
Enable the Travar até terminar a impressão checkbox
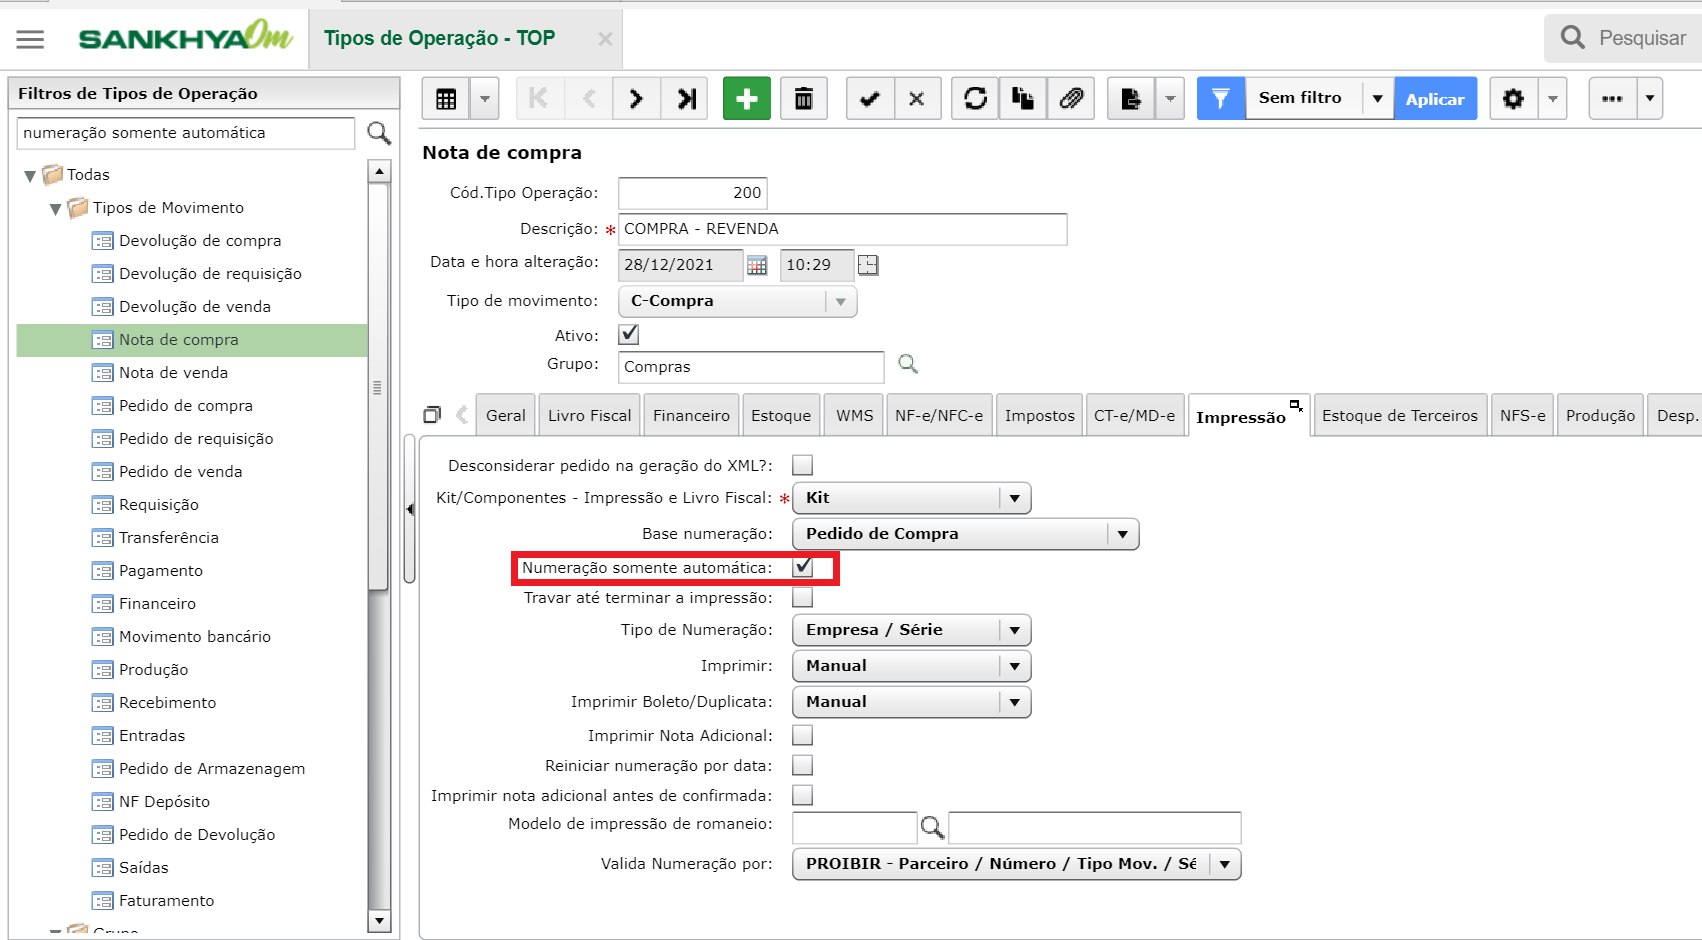click(x=803, y=597)
